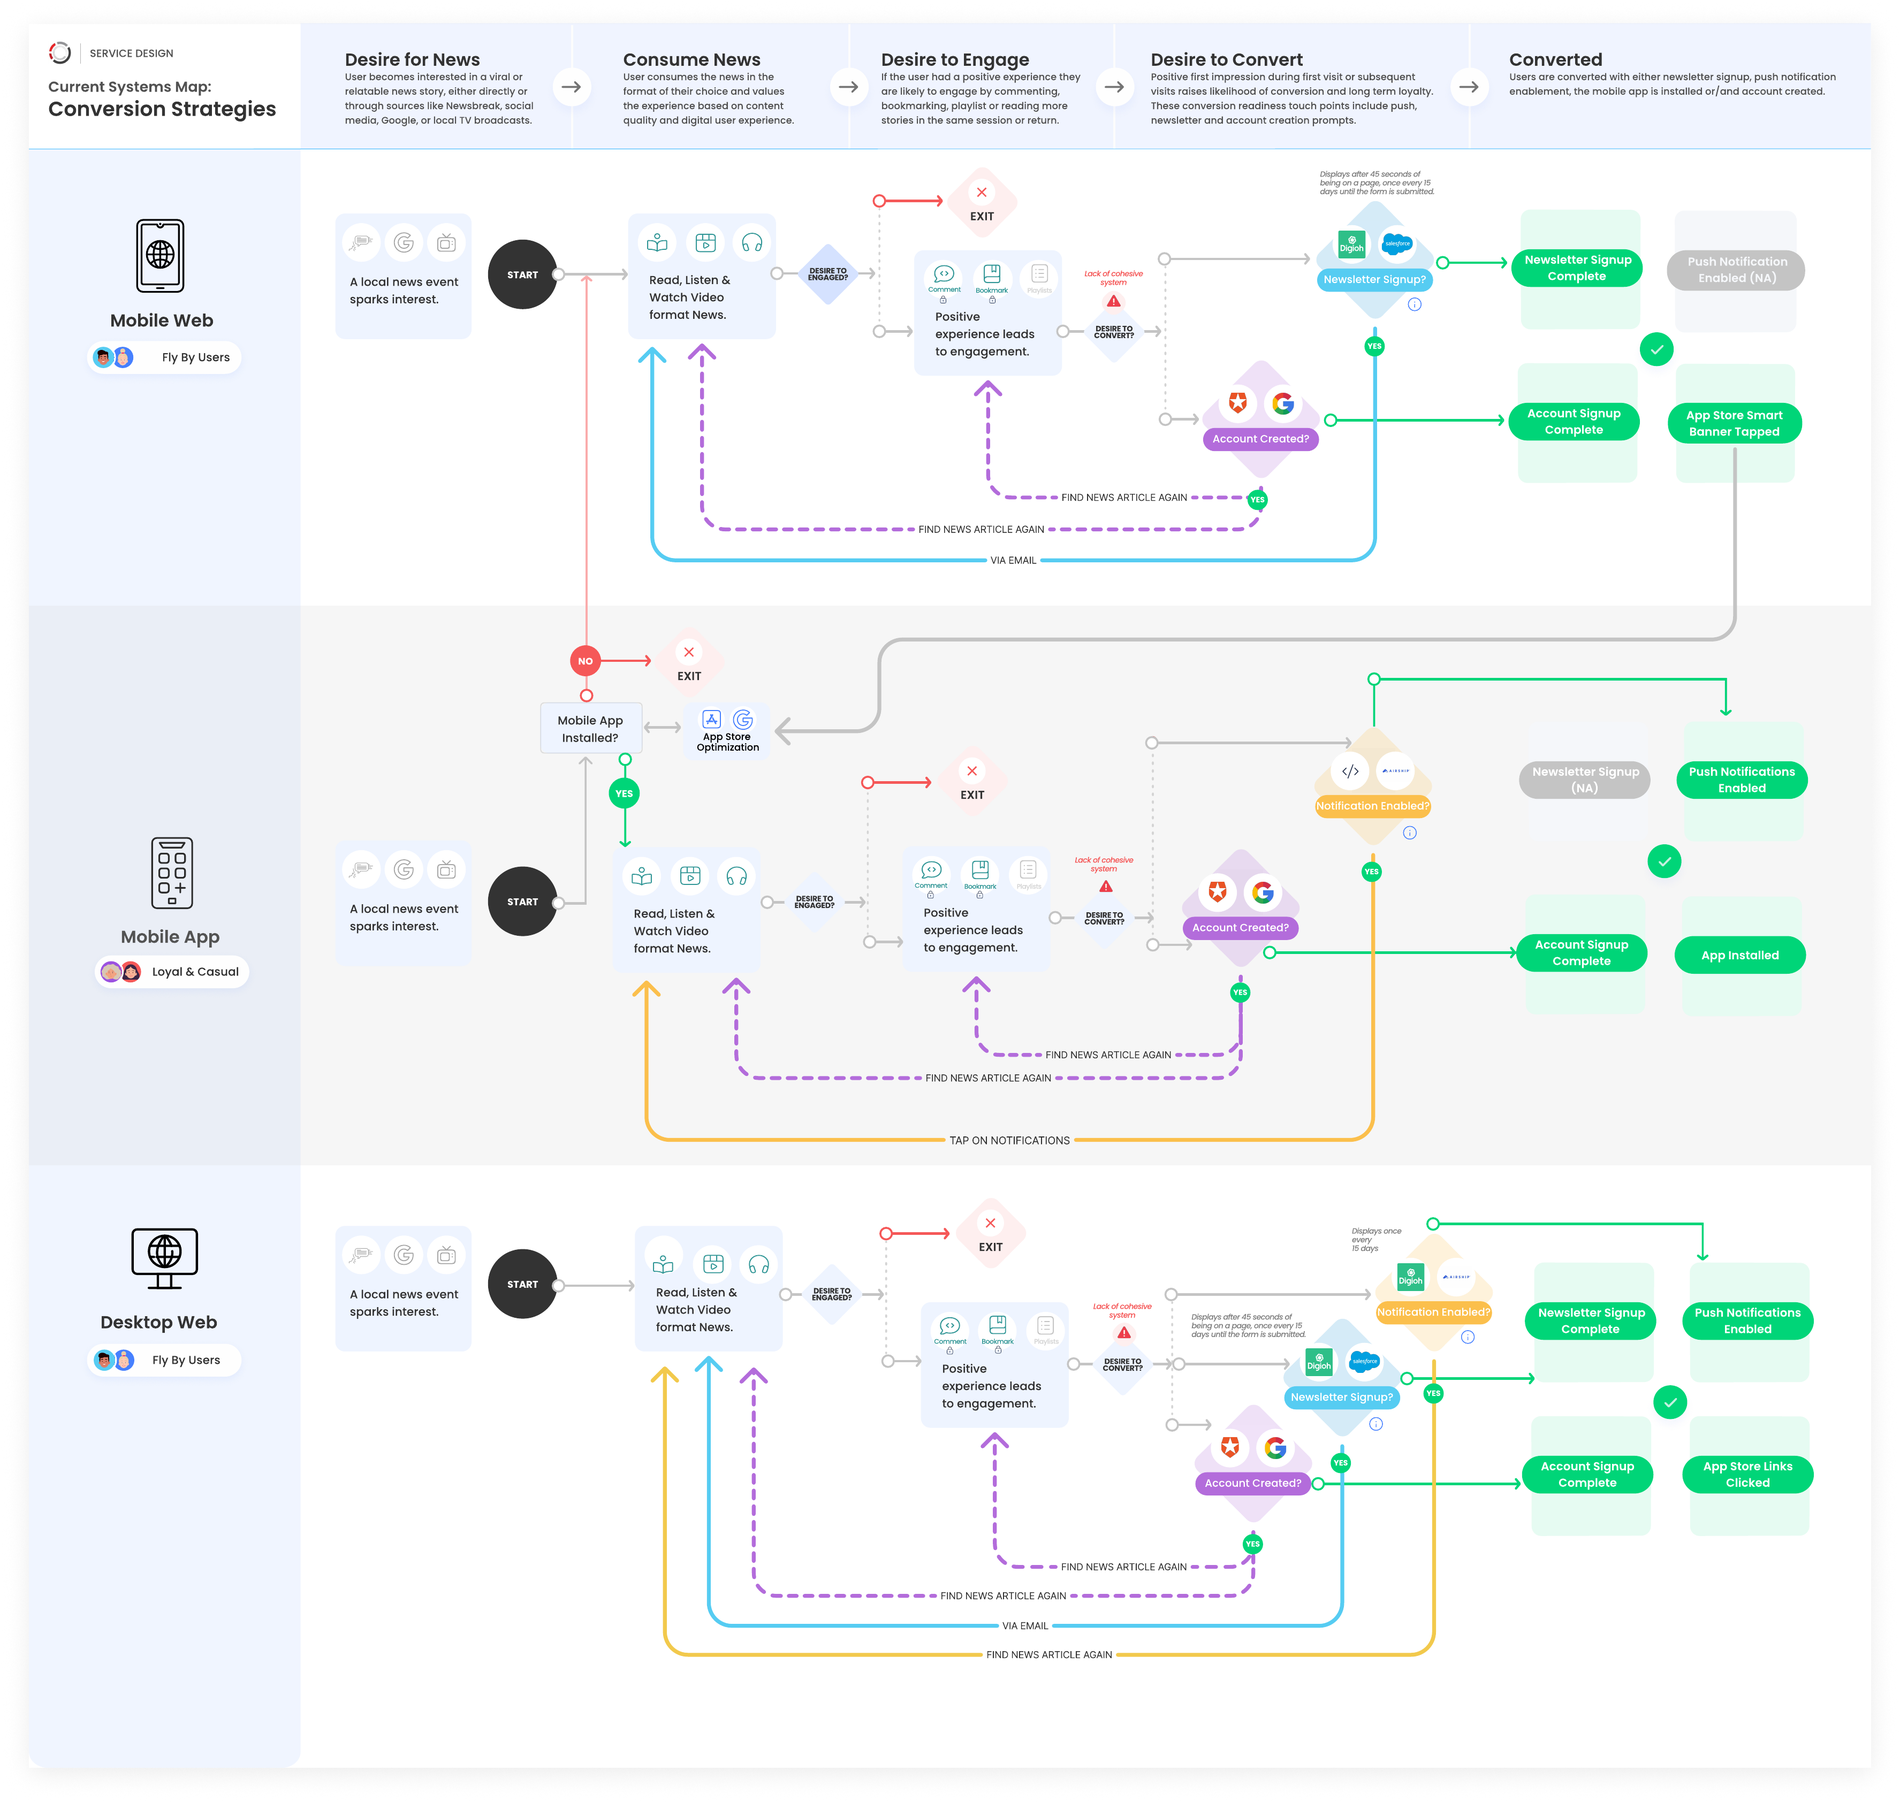Click Newsletter Signup (NA) grey pill
The width and height of the screenshot is (1900, 1802).
(1585, 779)
